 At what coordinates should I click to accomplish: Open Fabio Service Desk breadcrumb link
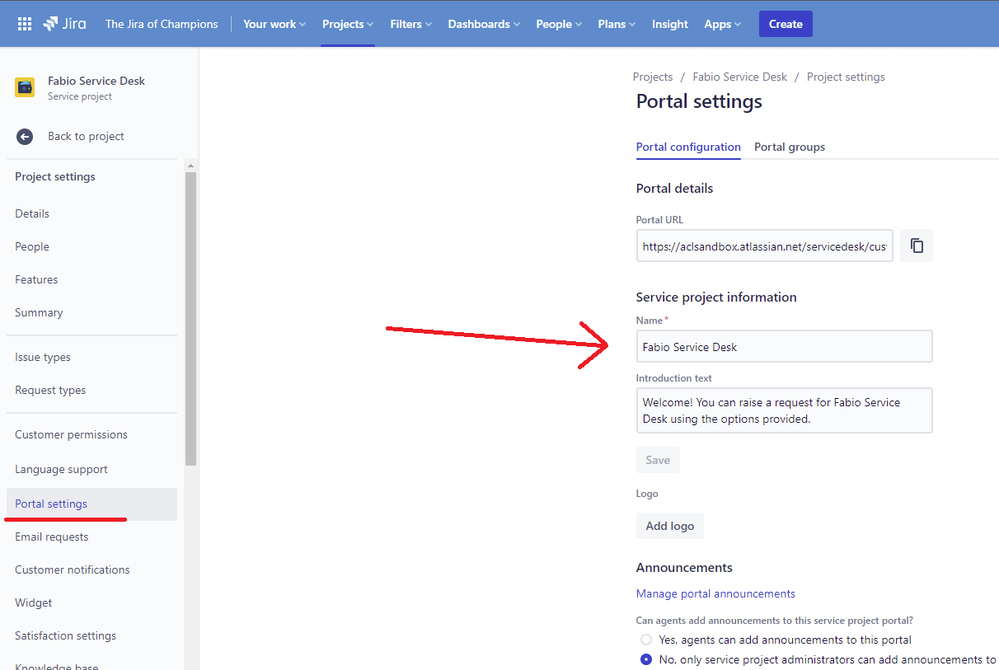740,77
